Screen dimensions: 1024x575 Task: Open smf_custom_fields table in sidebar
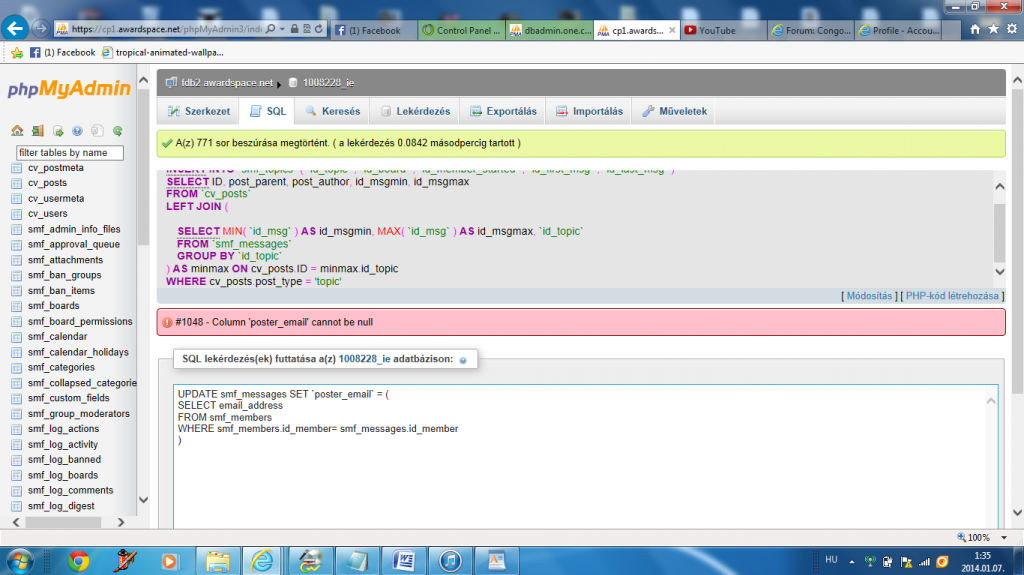69,398
